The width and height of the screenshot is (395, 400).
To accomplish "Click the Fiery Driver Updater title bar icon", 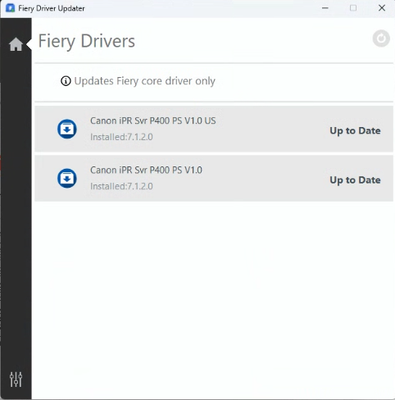I will [x=10, y=8].
